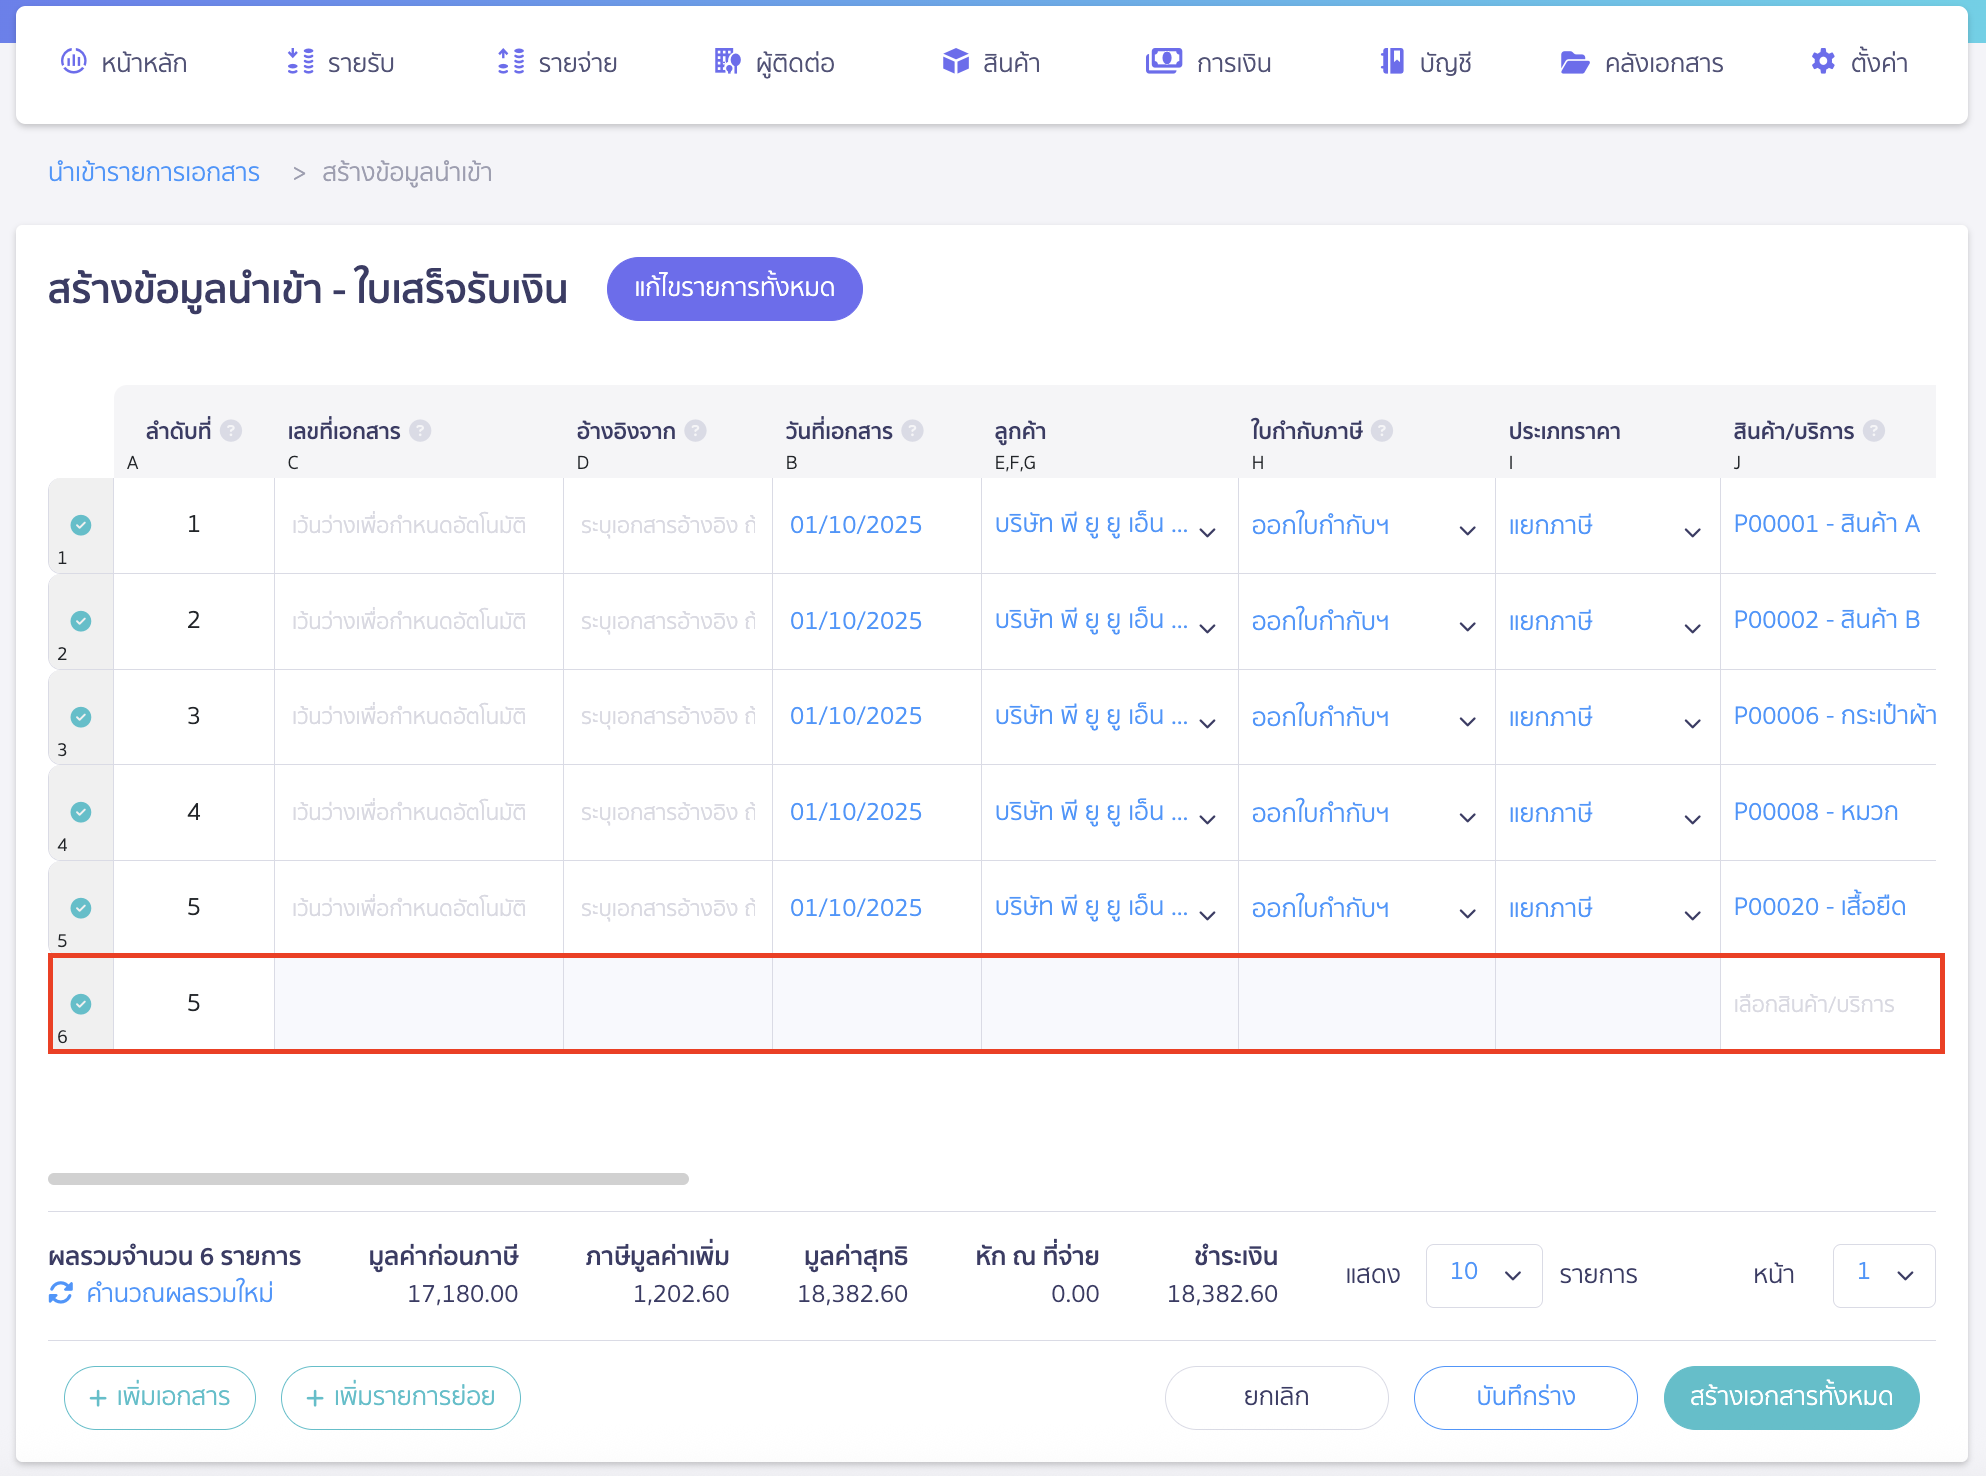Image resolution: width=1986 pixels, height=1476 pixels.
Task: Click the gear icon for ตั้งค่า
Action: click(1823, 62)
